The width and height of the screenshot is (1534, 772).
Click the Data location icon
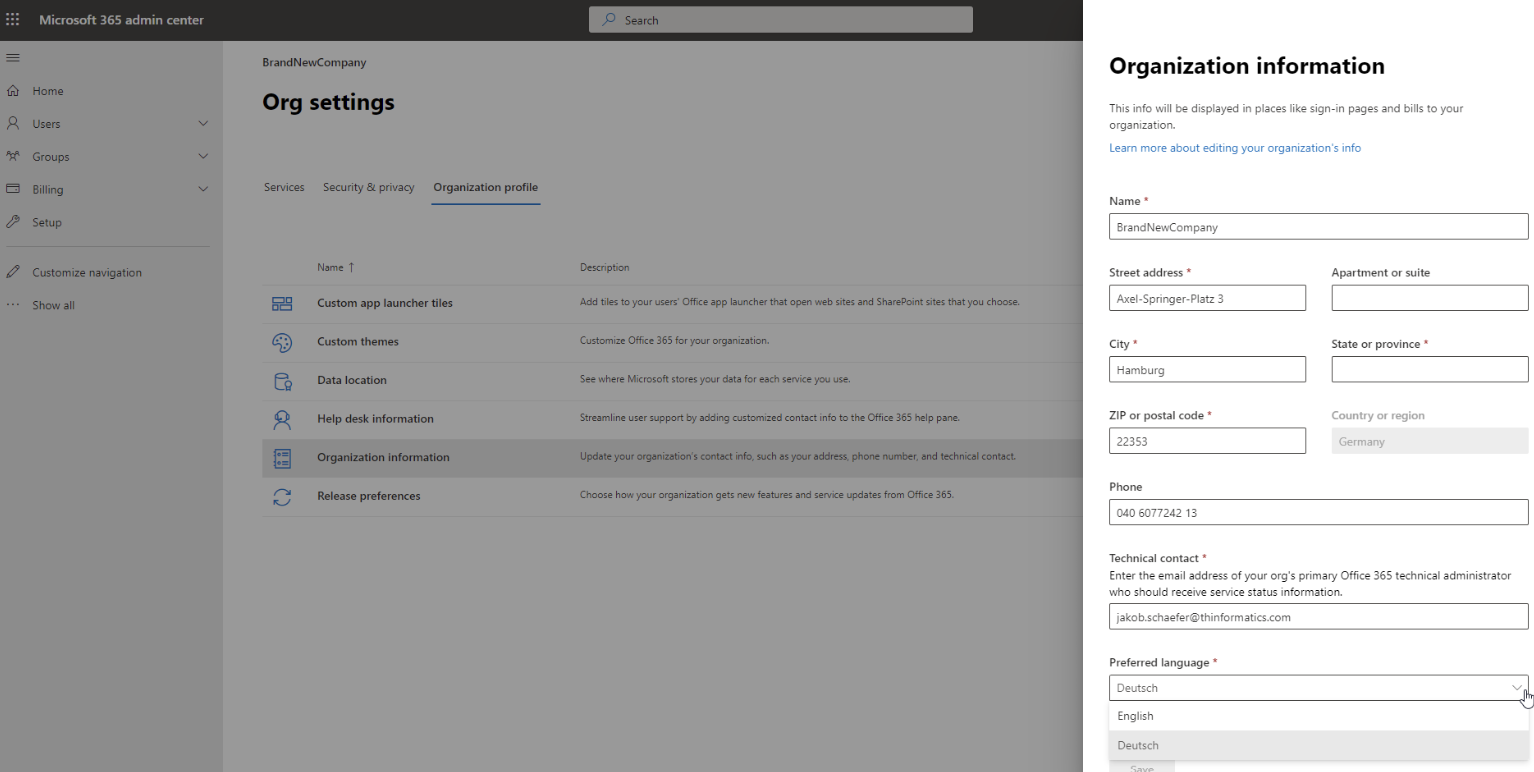click(x=282, y=381)
